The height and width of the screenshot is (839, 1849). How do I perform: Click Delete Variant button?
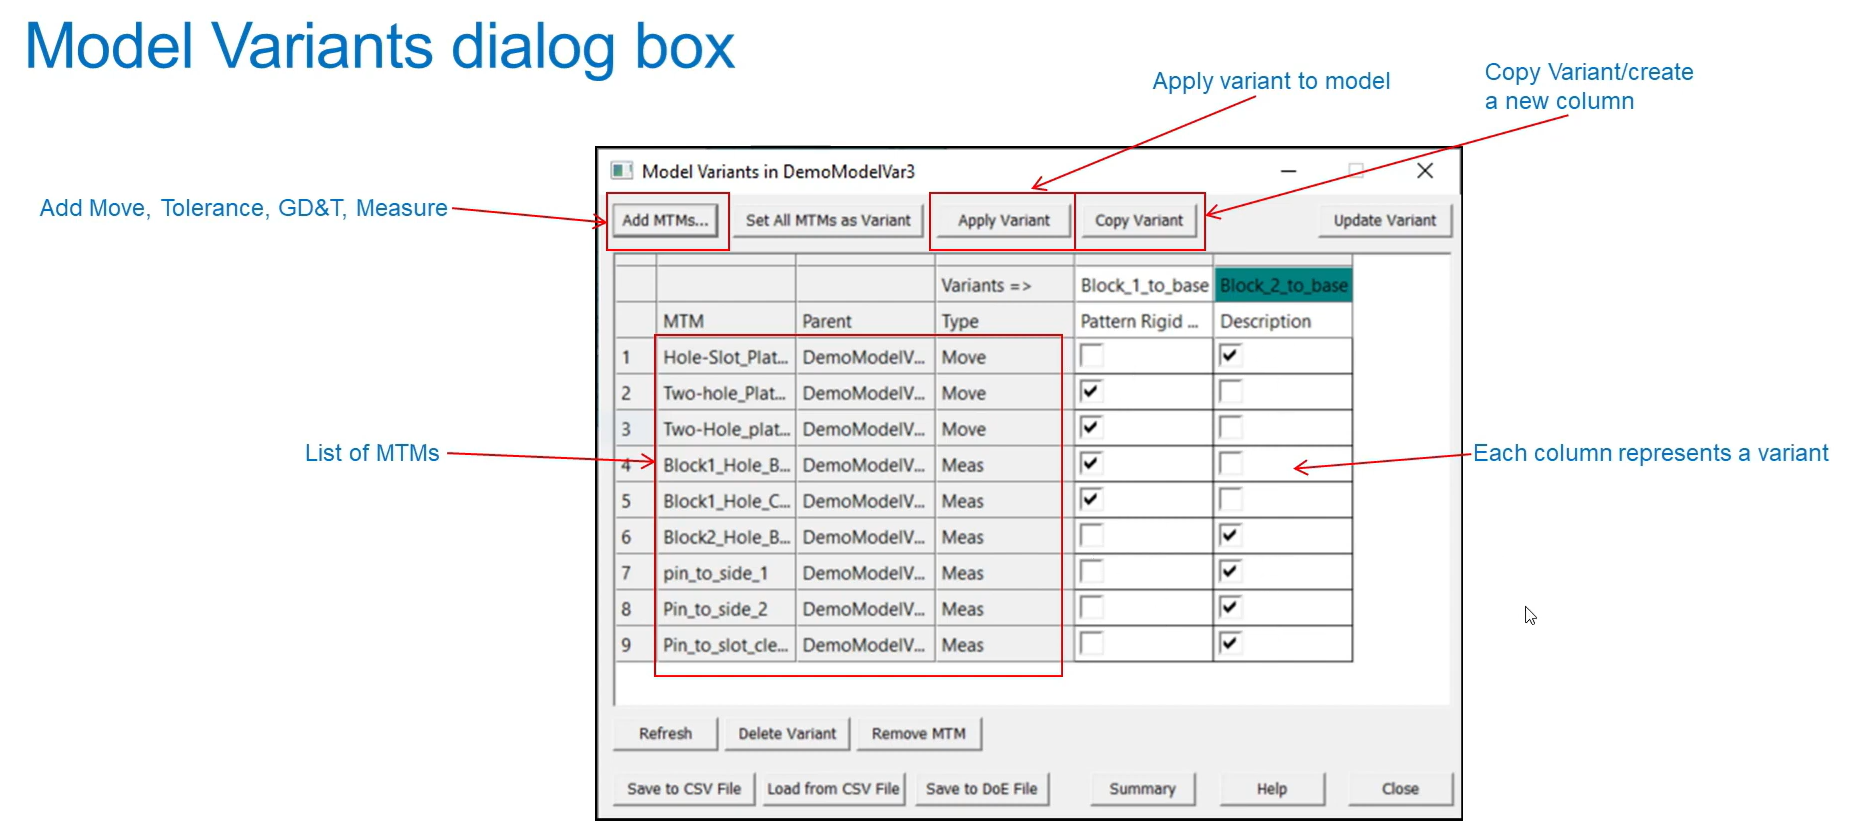787,733
